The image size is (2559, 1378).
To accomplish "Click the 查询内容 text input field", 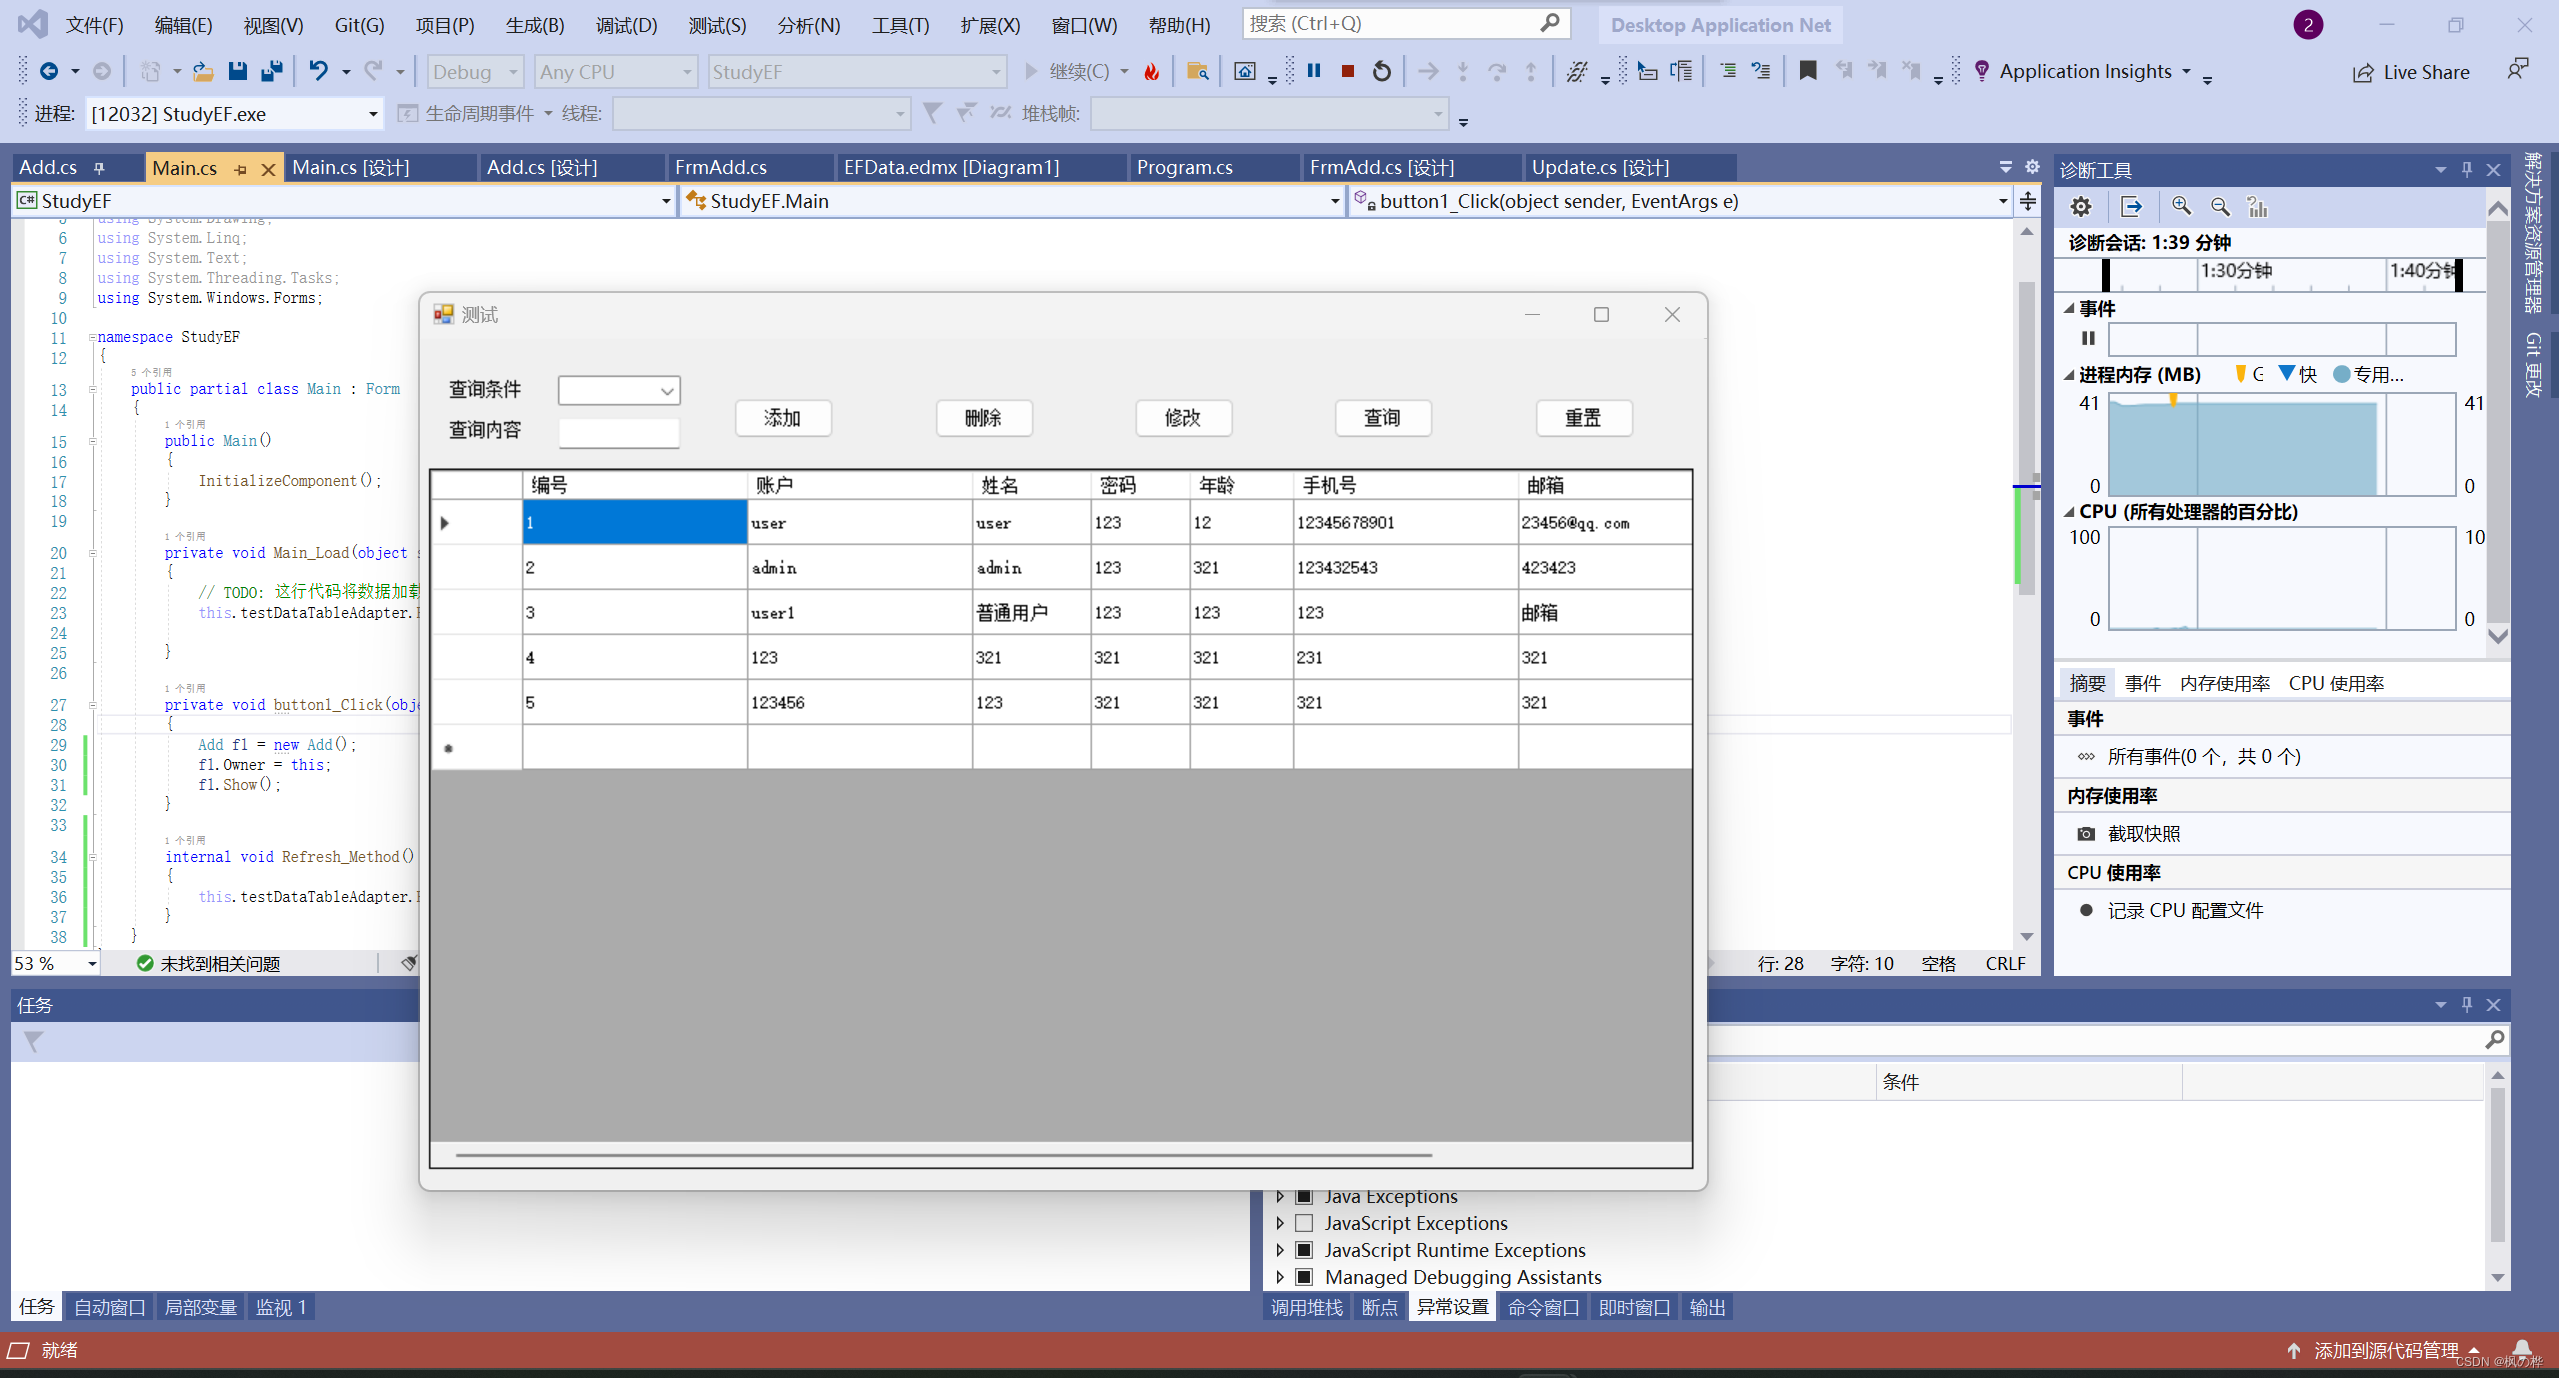I will tap(618, 432).
